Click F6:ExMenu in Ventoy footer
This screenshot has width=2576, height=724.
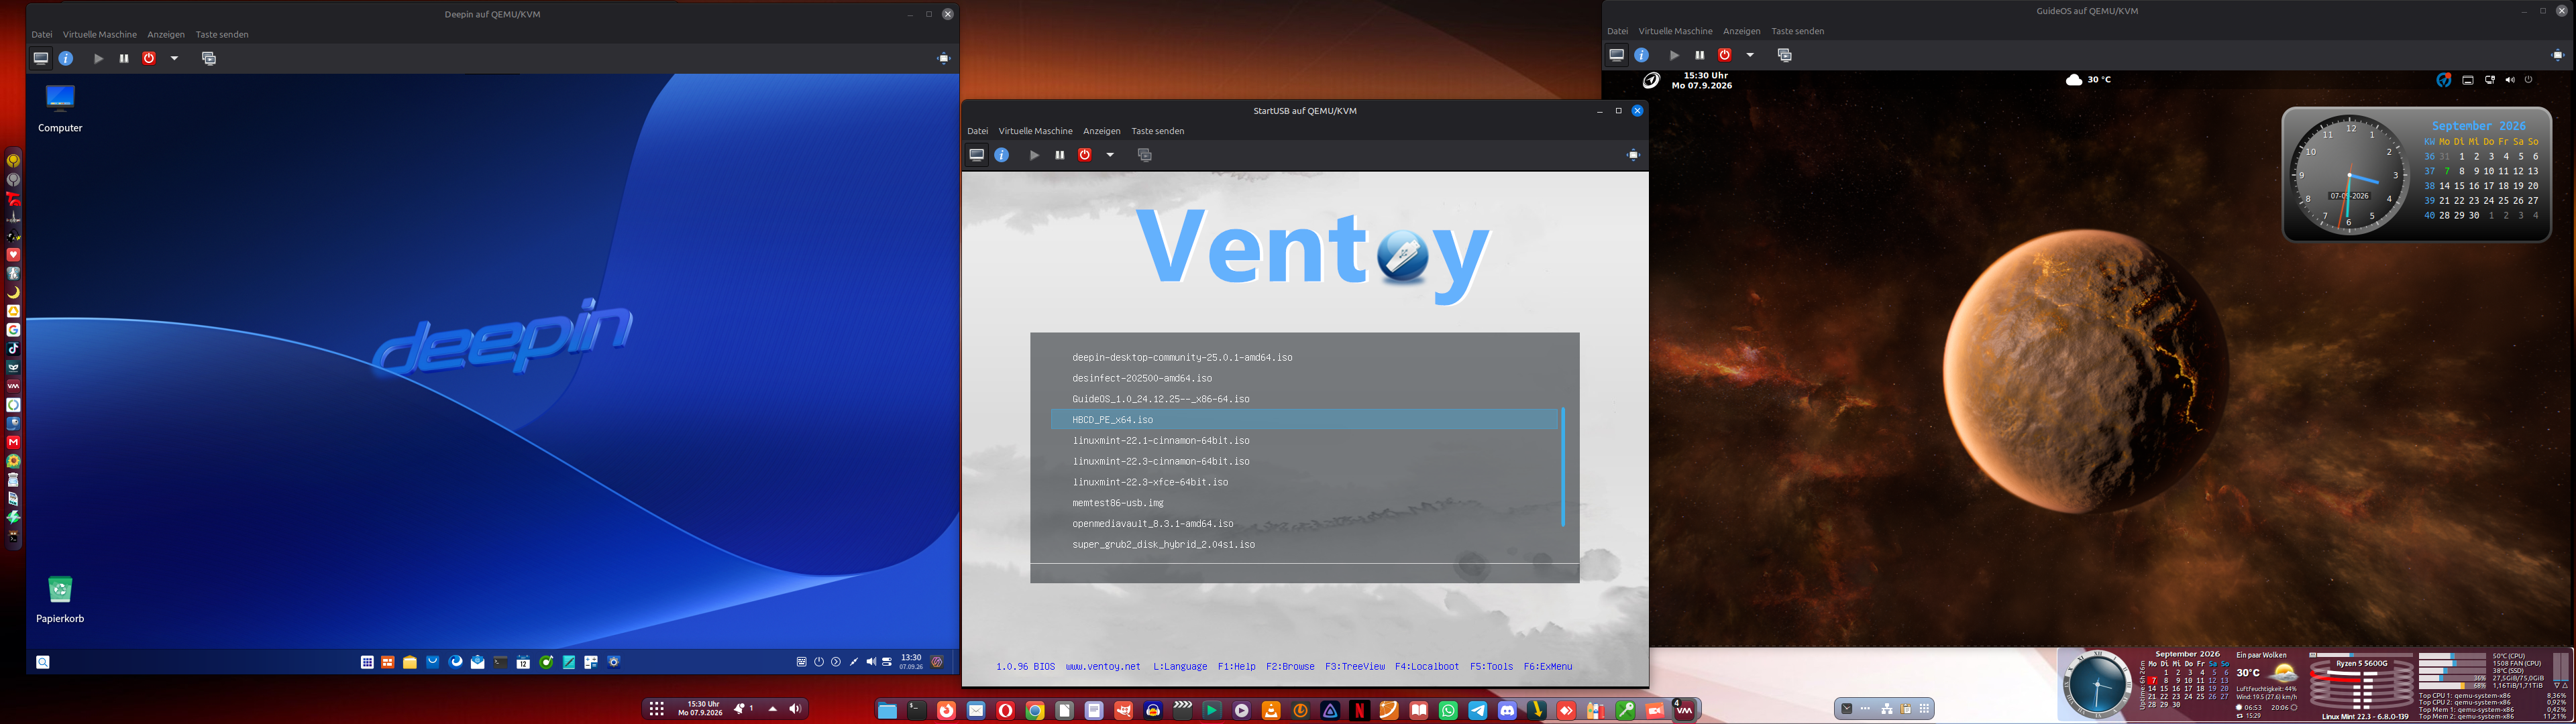(1548, 667)
